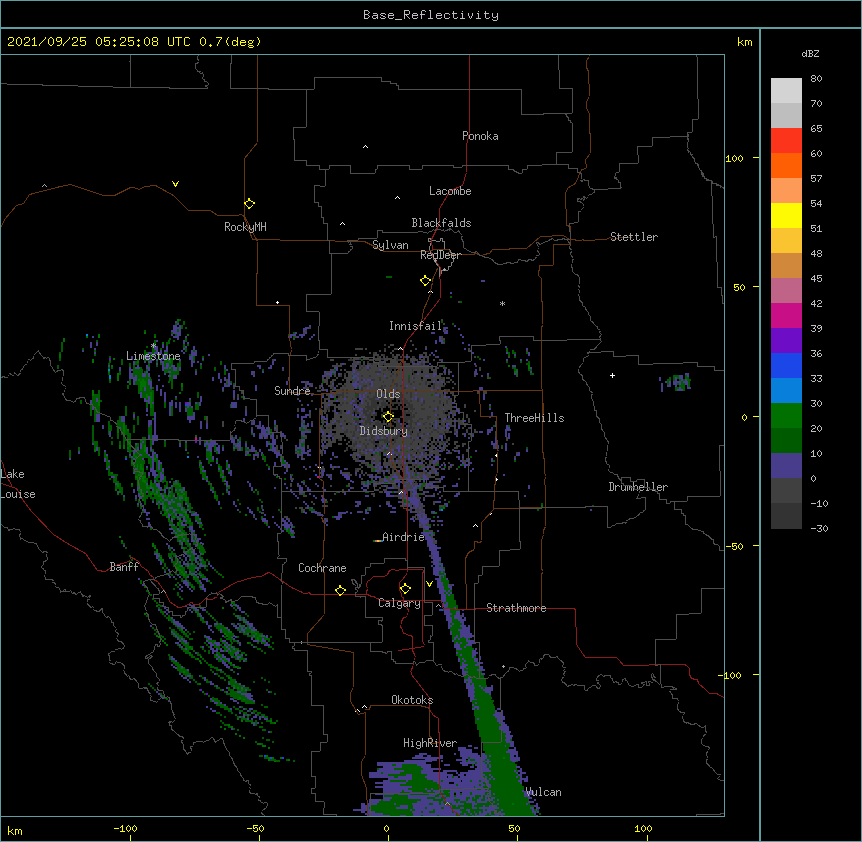The height and width of the screenshot is (842, 862).
Task: Click the Airdrie city label
Action: pos(403,537)
